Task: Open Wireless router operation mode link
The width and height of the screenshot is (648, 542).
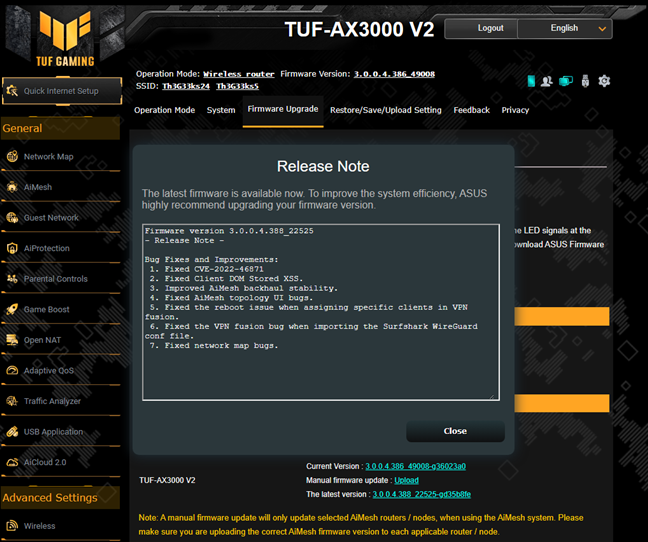Action: (x=239, y=74)
